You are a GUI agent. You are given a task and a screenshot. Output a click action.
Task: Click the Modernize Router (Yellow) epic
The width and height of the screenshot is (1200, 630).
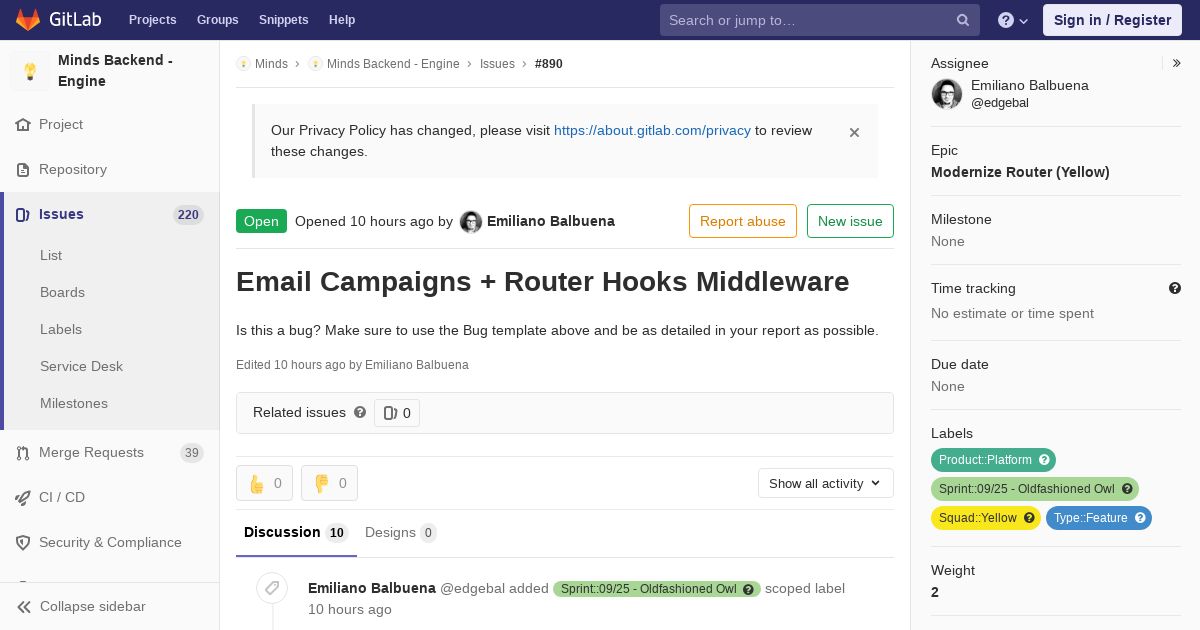point(1020,172)
